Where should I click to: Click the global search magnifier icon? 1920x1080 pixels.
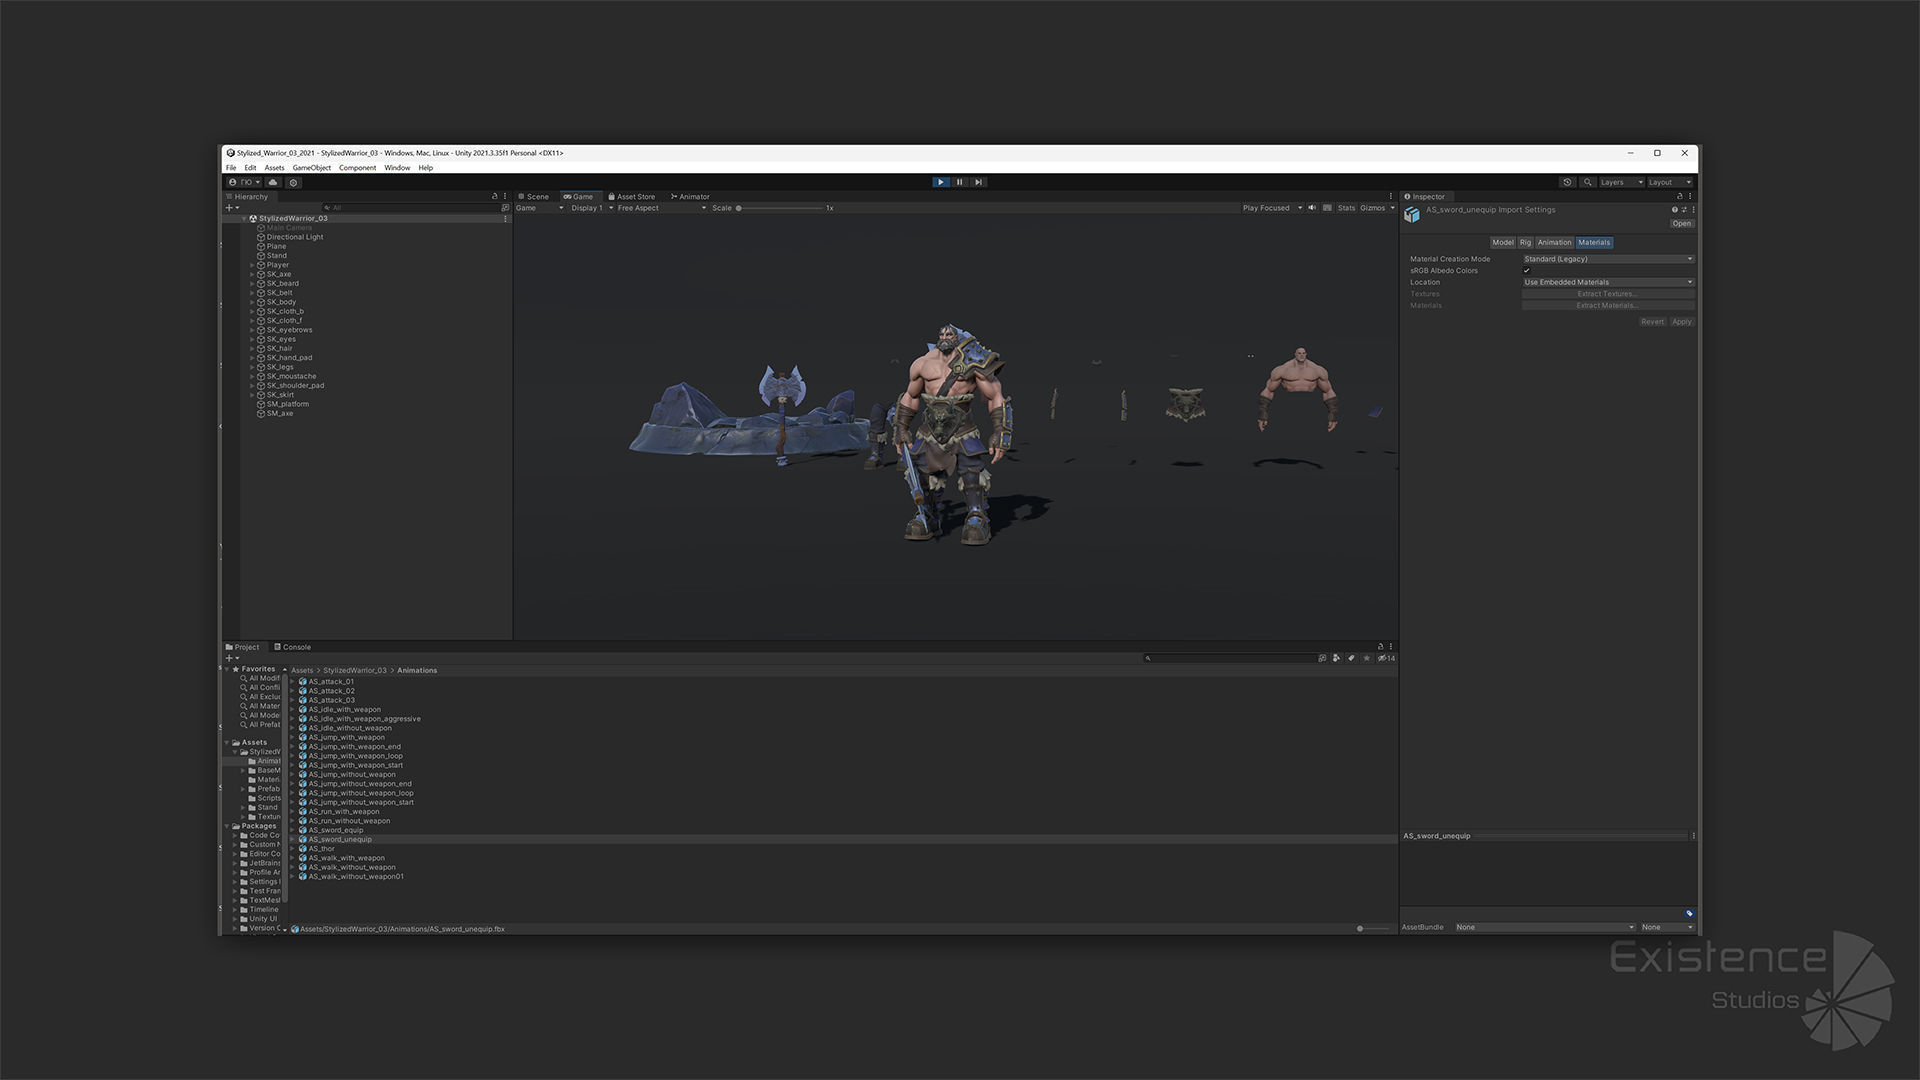pyautogui.click(x=1587, y=182)
